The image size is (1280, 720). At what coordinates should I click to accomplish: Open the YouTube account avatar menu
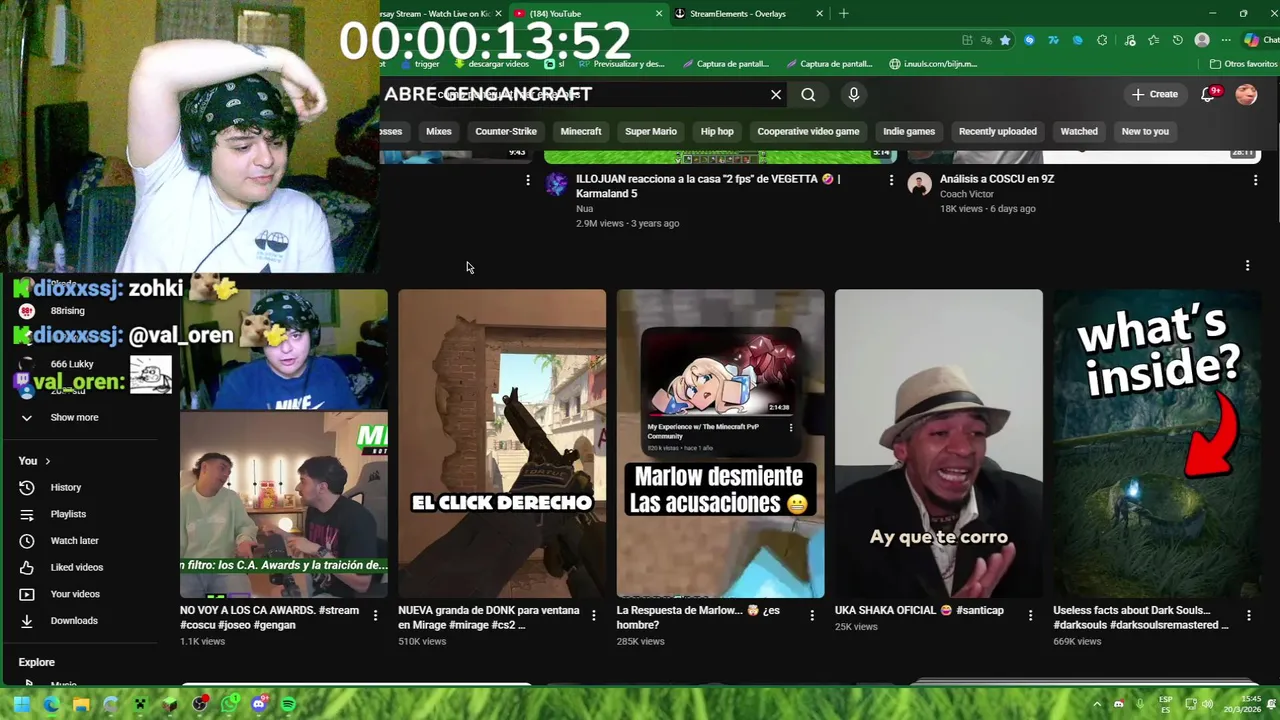(1246, 94)
